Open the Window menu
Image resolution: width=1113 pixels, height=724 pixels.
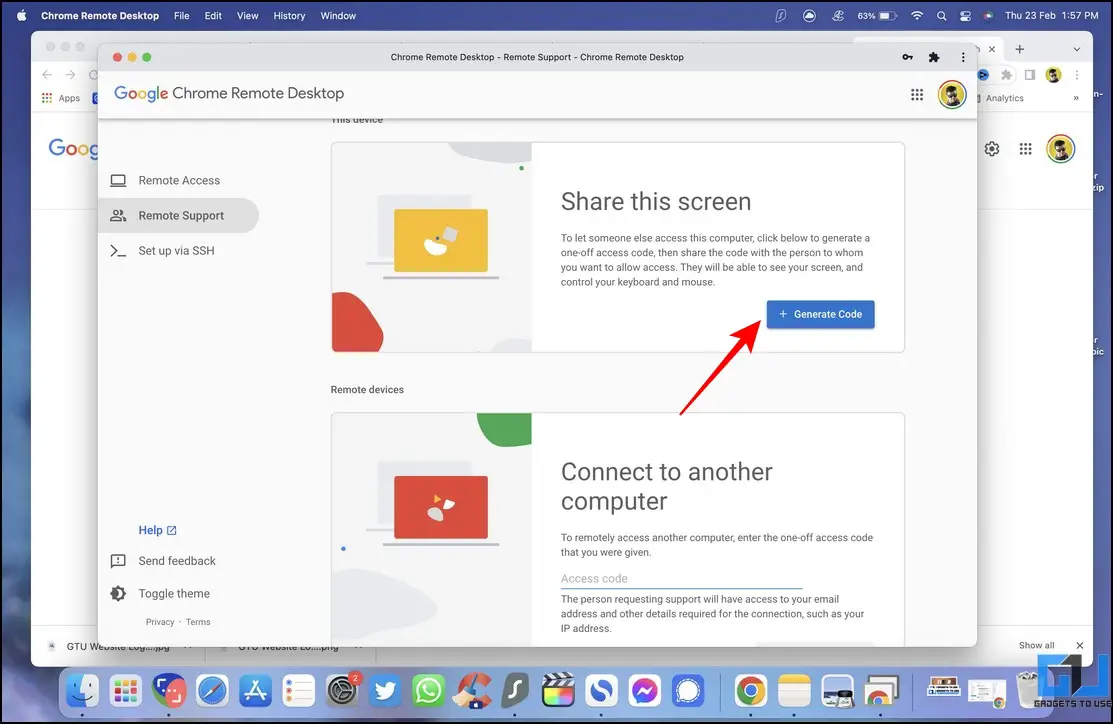pyautogui.click(x=338, y=16)
